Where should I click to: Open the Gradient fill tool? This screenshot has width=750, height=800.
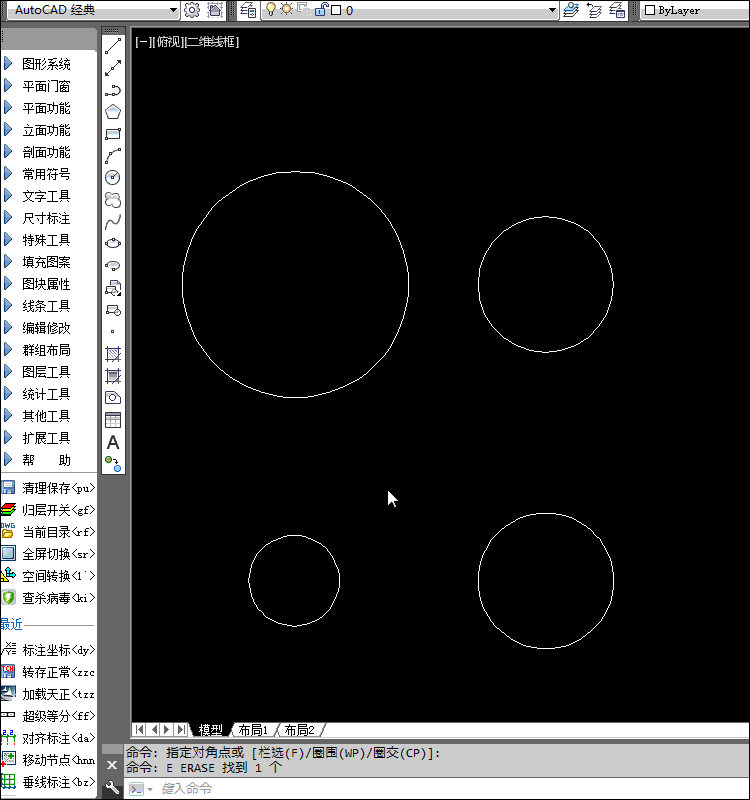coord(113,376)
